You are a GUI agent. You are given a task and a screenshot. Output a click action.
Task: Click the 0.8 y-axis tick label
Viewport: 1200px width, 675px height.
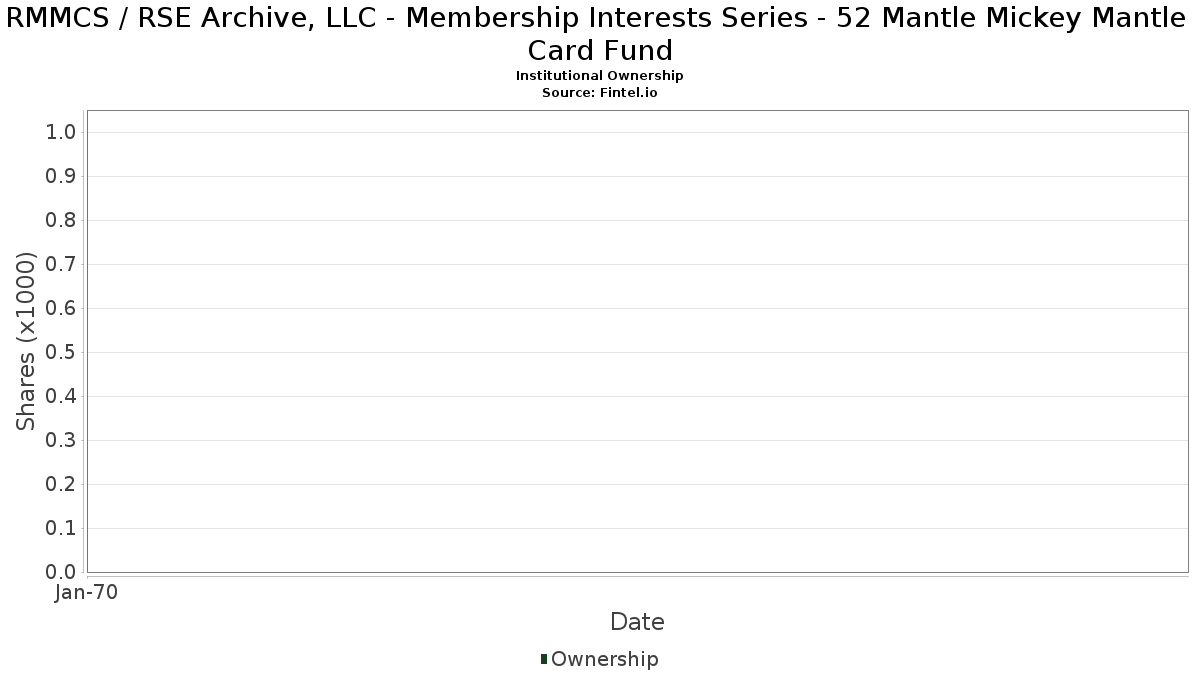coord(62,221)
